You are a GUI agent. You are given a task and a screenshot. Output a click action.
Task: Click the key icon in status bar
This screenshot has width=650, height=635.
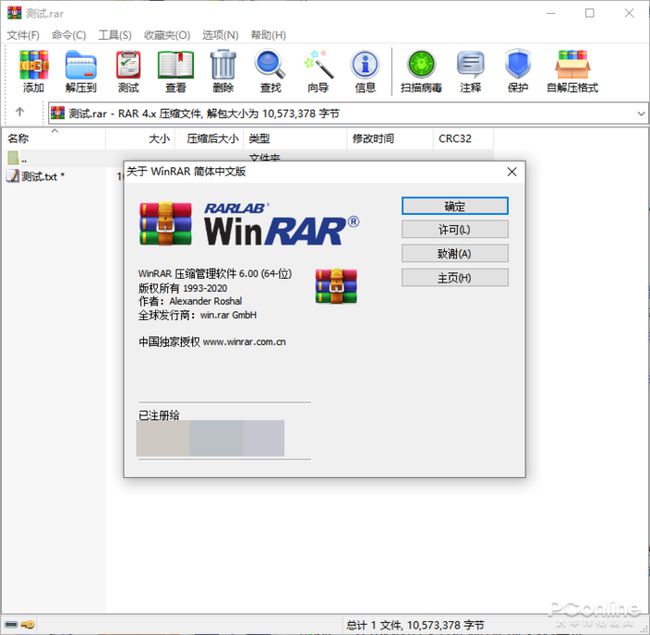point(28,624)
